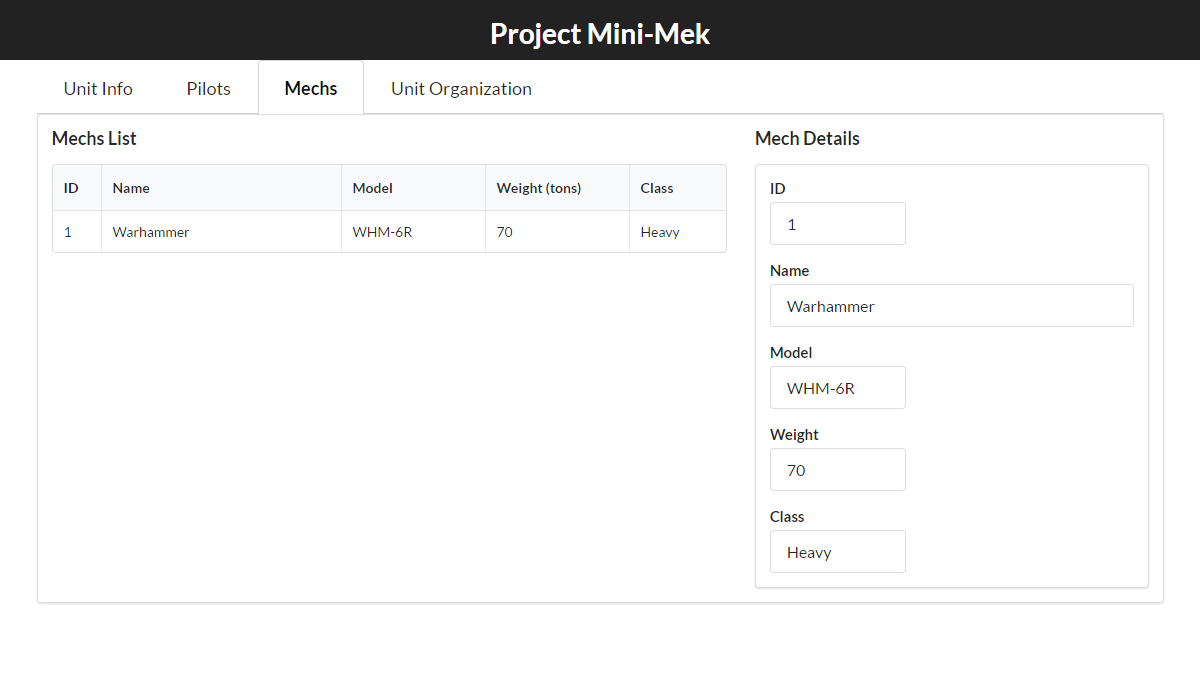Click the ID input field in Mech Details

click(838, 224)
